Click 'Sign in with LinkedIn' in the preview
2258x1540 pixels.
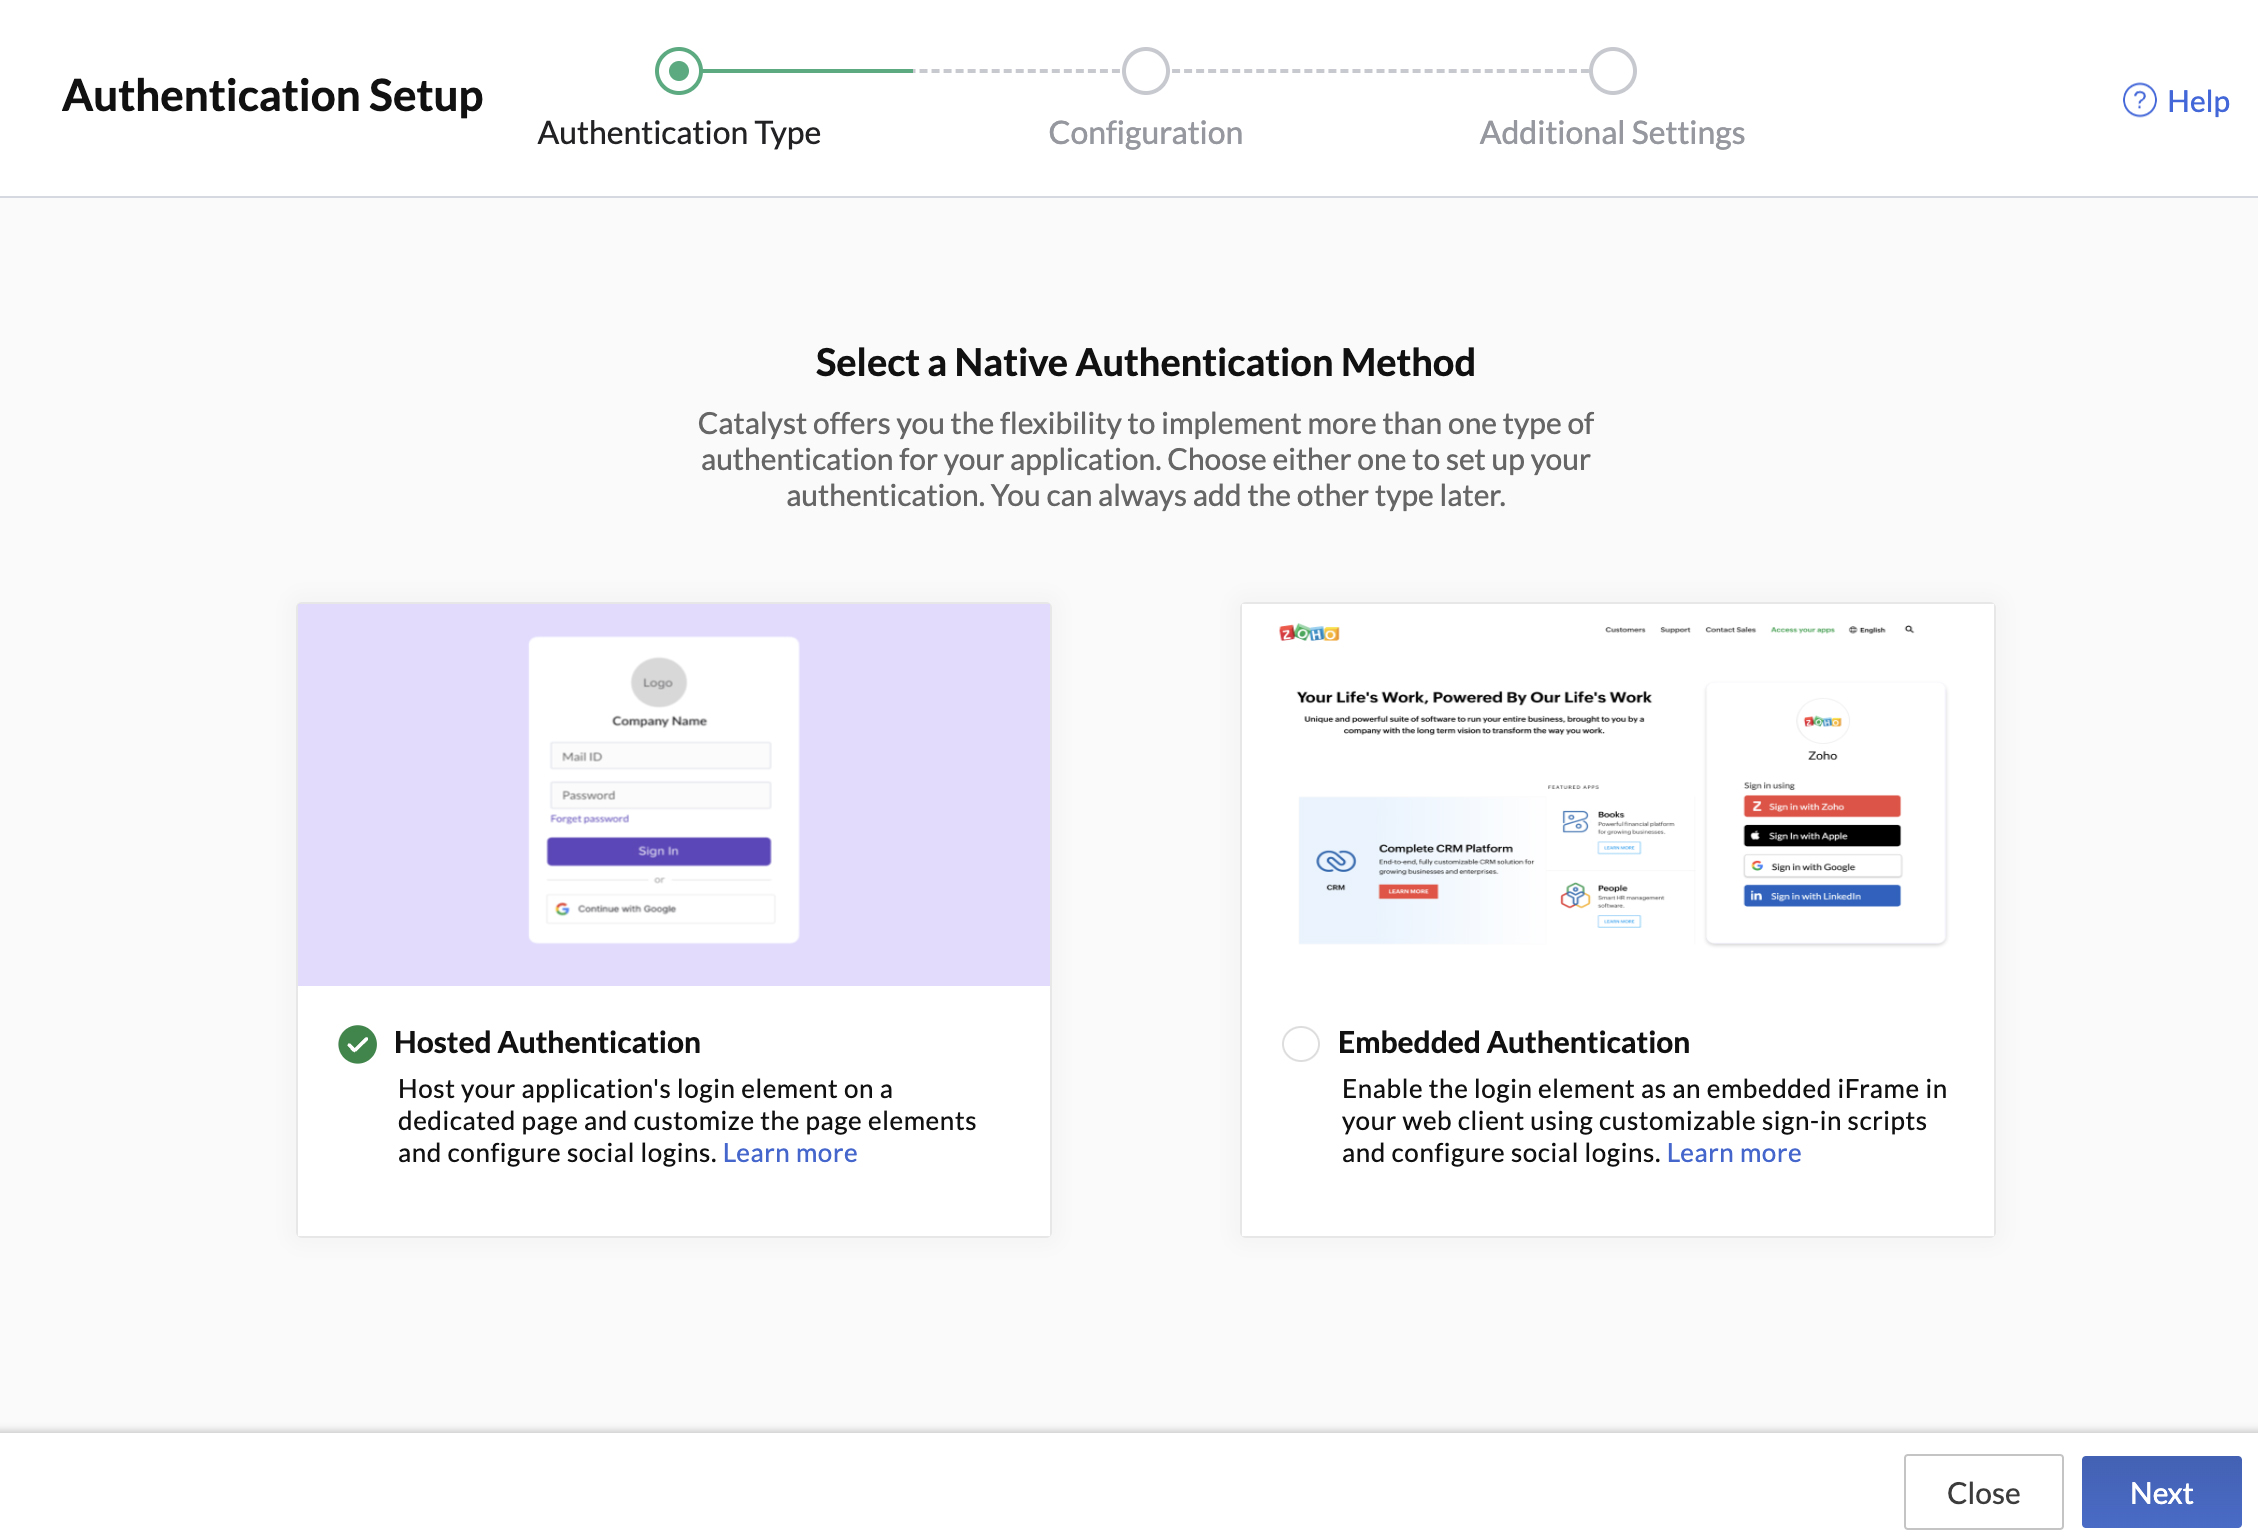point(1821,896)
